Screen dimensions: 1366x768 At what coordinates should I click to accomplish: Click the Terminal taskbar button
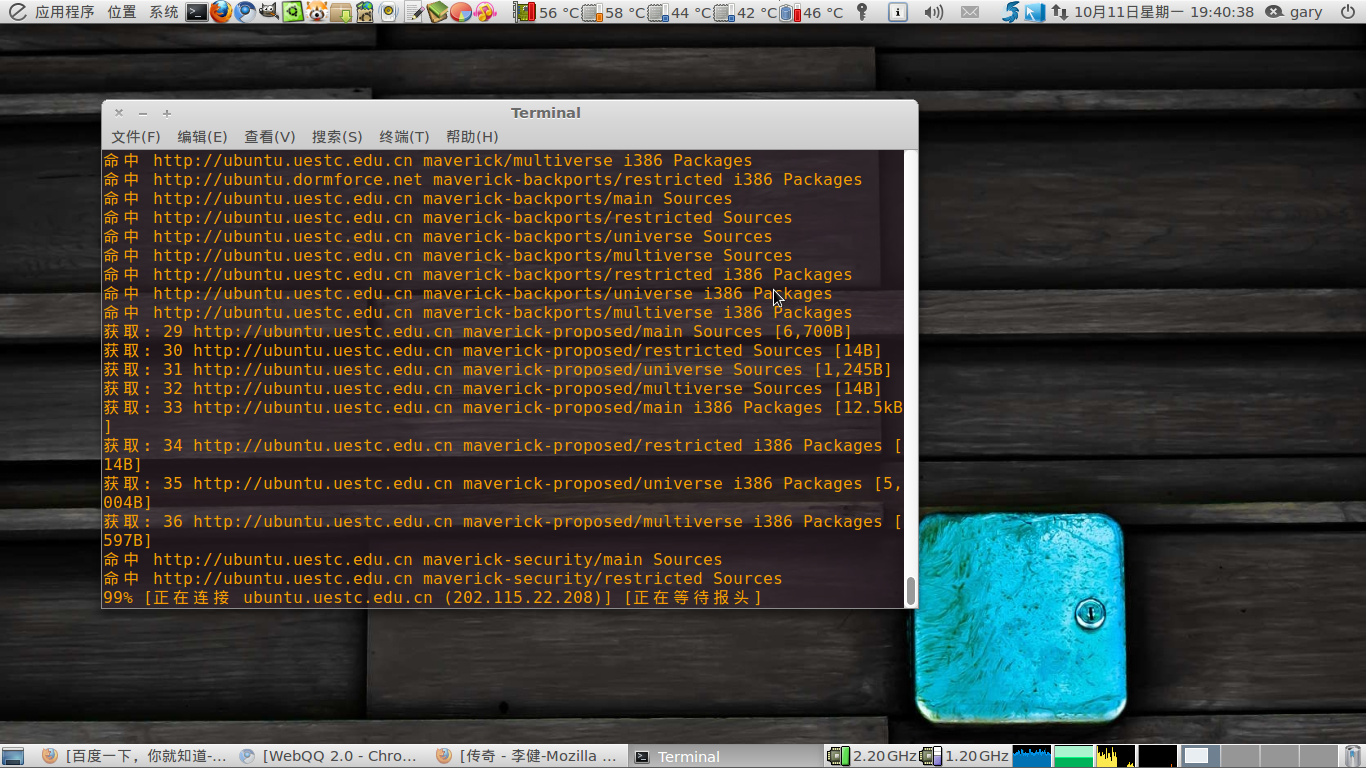point(726,756)
